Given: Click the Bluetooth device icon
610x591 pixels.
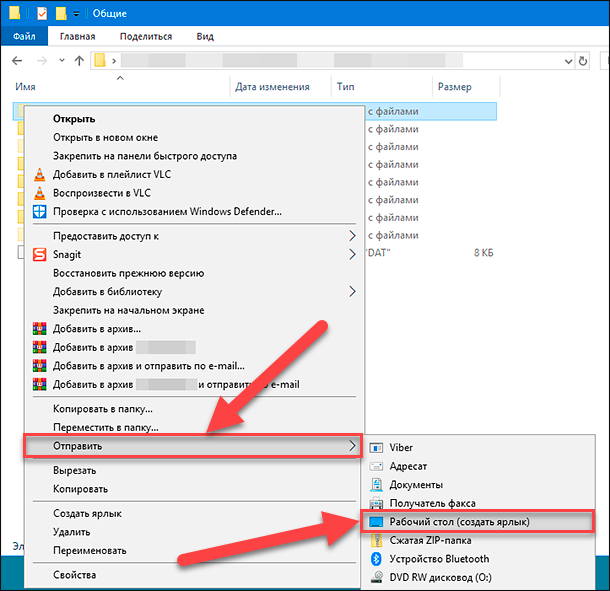Looking at the screenshot, I should click(376, 559).
